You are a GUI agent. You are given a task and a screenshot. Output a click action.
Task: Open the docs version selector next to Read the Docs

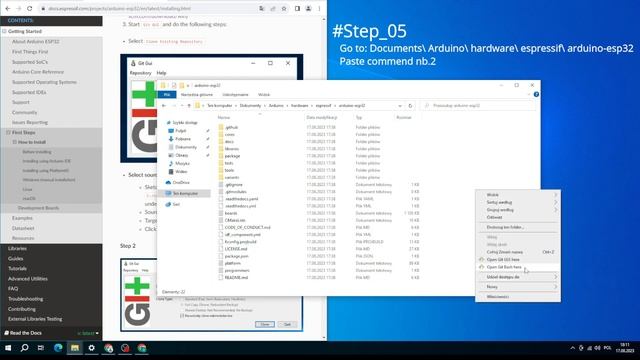[x=88, y=333]
